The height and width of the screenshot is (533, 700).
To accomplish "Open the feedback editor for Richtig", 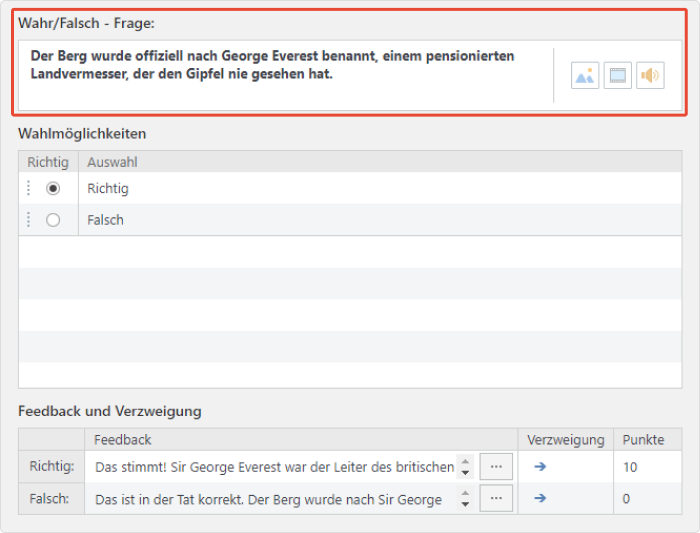I will [x=496, y=466].
